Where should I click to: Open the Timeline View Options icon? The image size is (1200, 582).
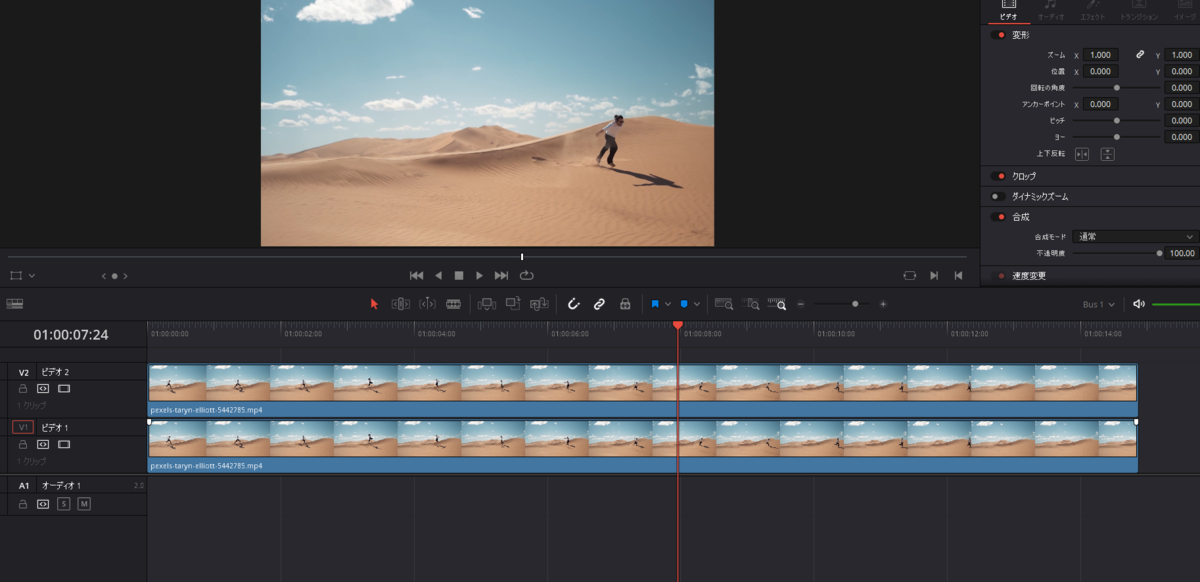coord(15,304)
